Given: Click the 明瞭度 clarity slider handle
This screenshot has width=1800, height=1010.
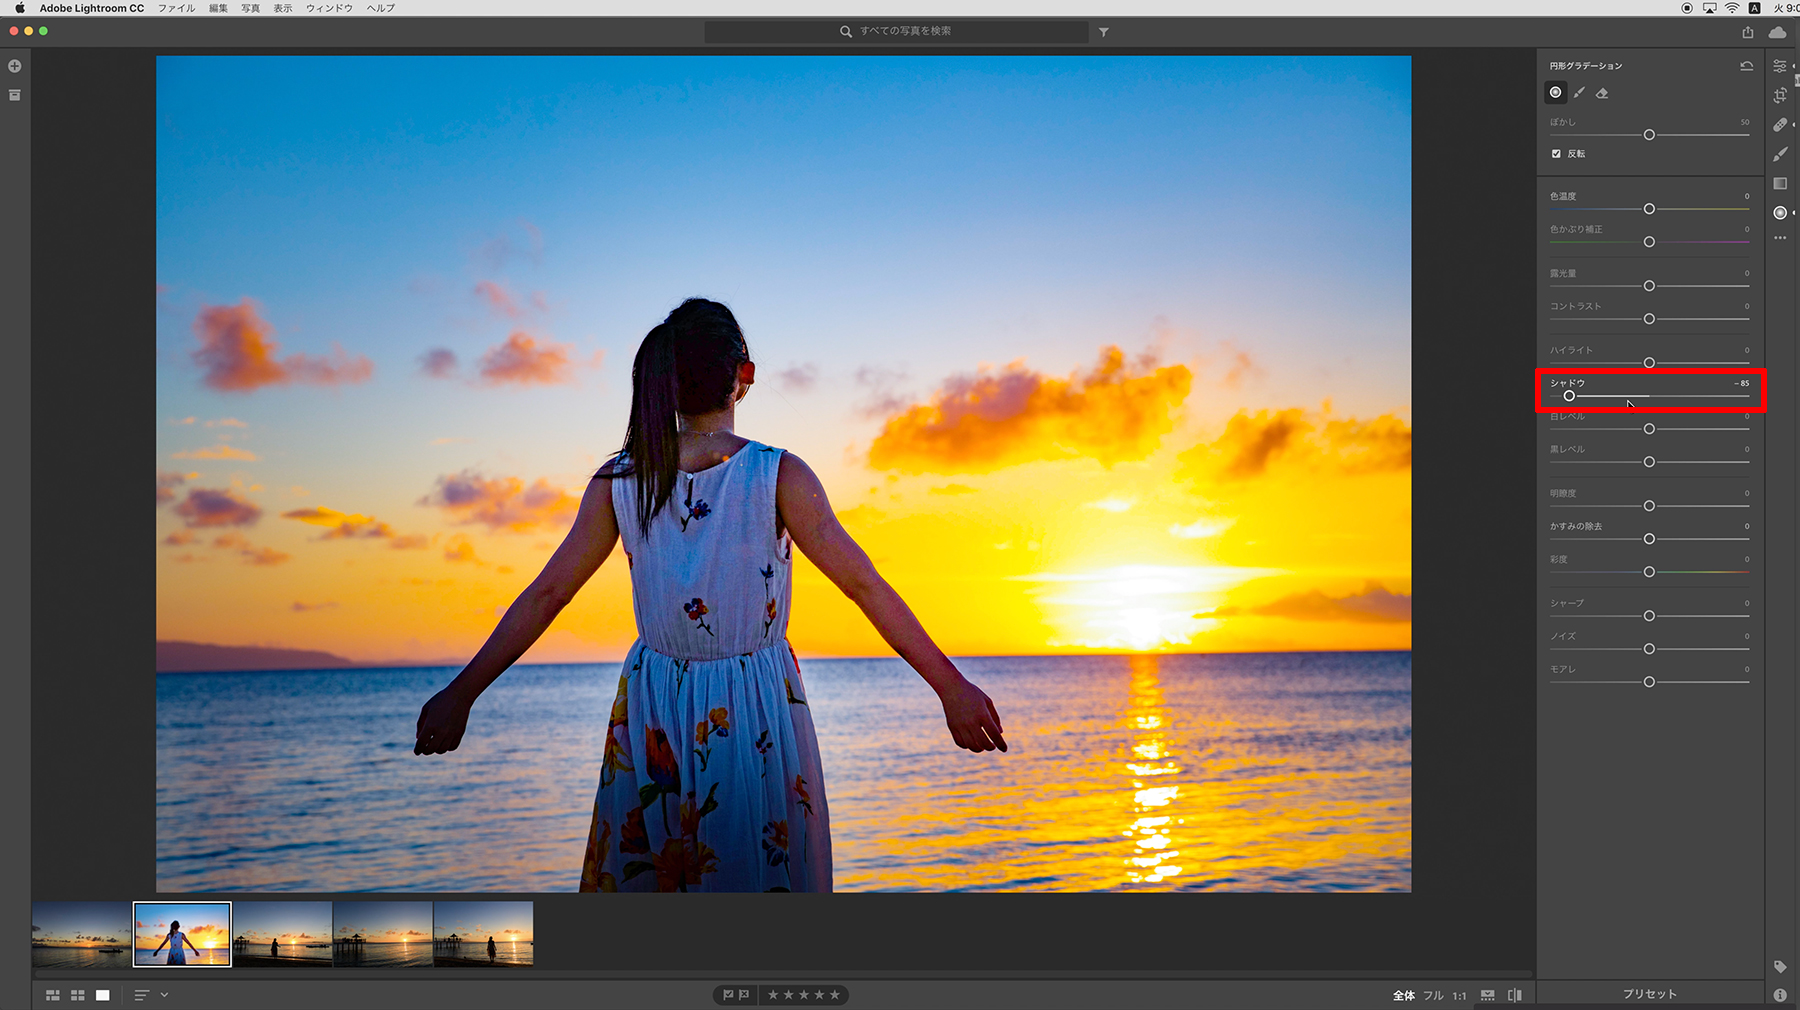Looking at the screenshot, I should [1649, 506].
